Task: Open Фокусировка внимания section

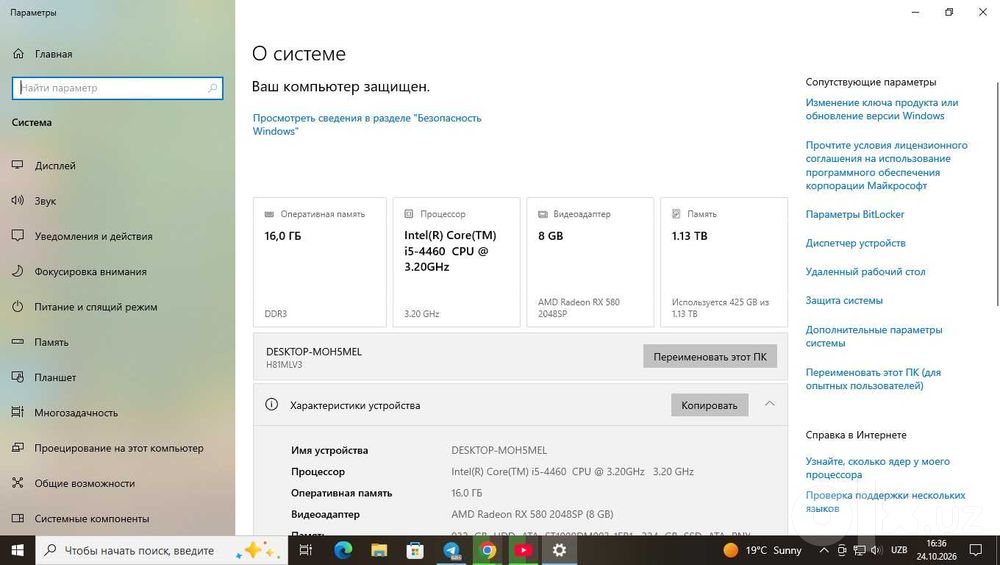Action: tap(91, 272)
